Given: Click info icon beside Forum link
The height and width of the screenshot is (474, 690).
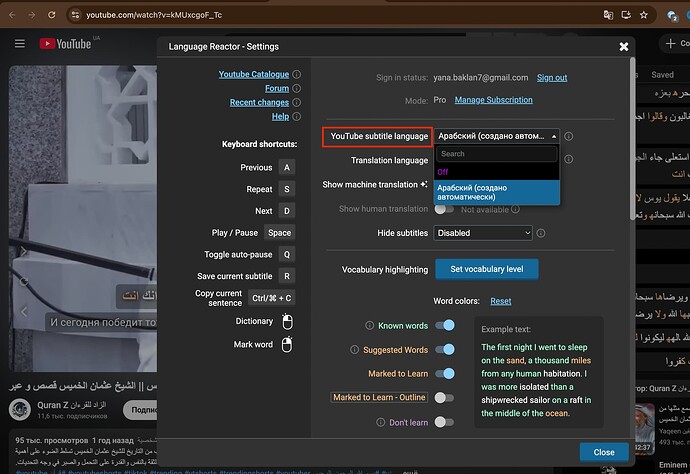Looking at the screenshot, I should [297, 88].
